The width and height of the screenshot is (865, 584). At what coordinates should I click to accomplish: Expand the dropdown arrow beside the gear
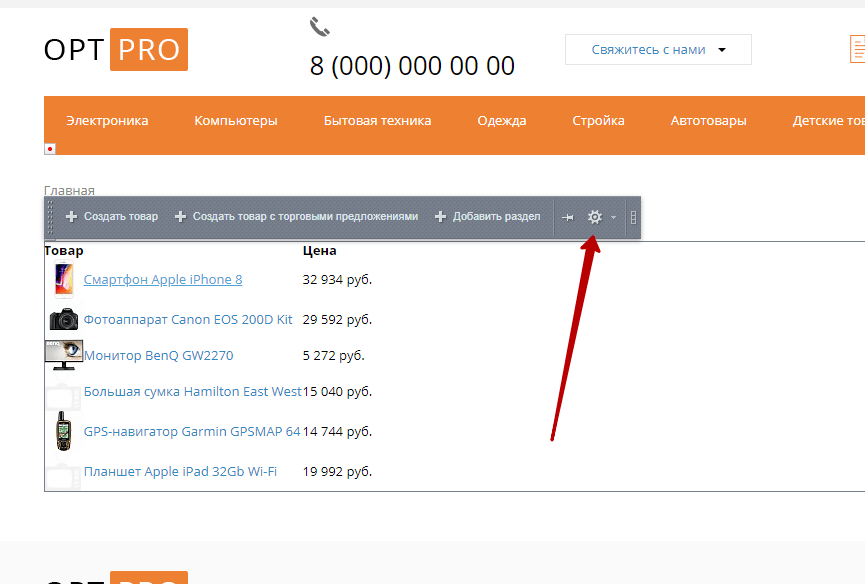click(x=613, y=217)
